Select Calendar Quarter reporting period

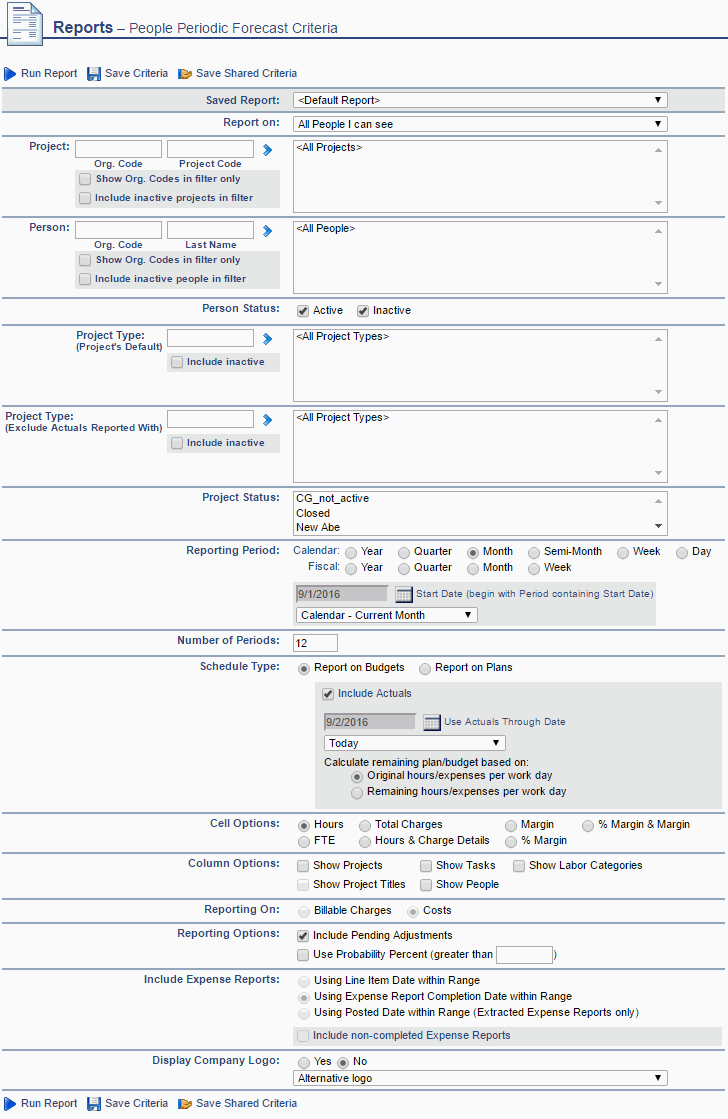point(404,552)
